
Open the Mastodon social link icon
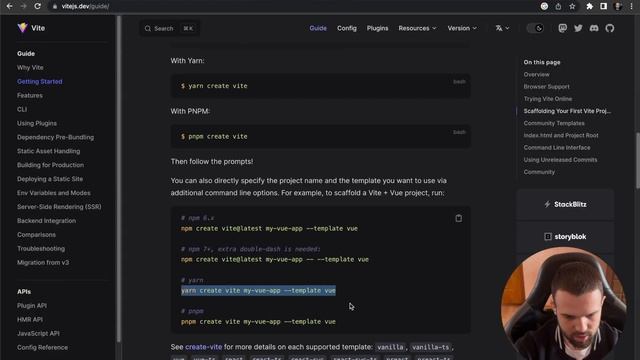pyautogui.click(x=562, y=28)
